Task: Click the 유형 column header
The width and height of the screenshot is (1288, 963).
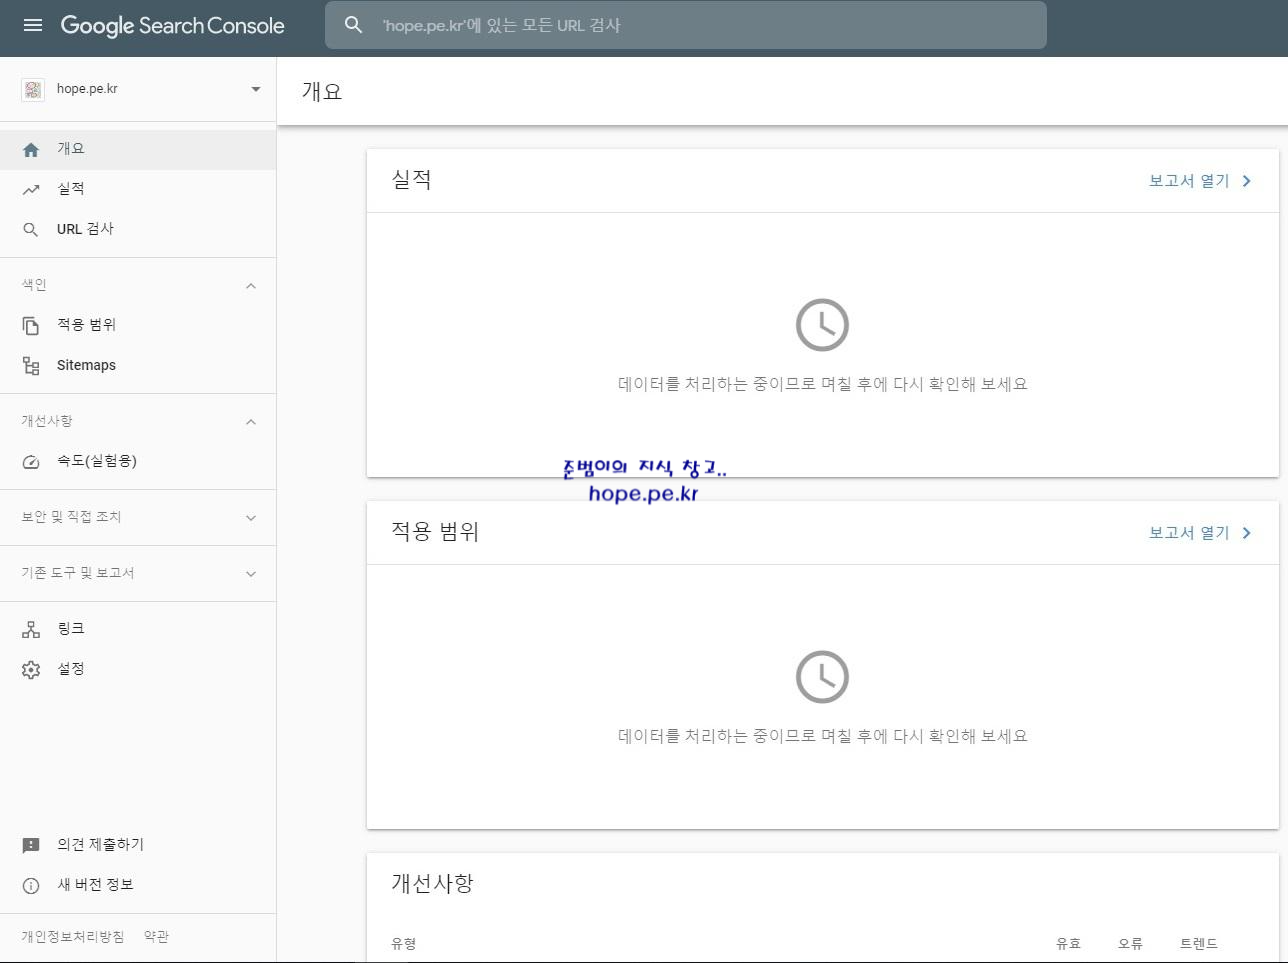Action: (x=404, y=943)
